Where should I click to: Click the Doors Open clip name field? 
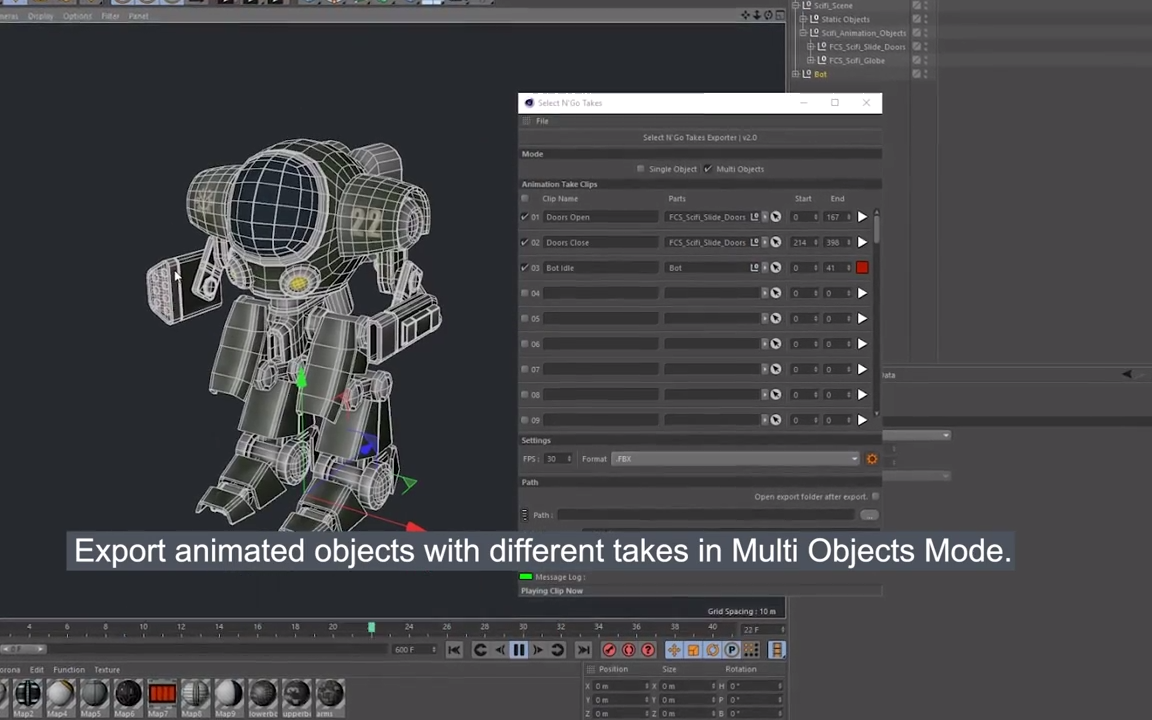(600, 217)
